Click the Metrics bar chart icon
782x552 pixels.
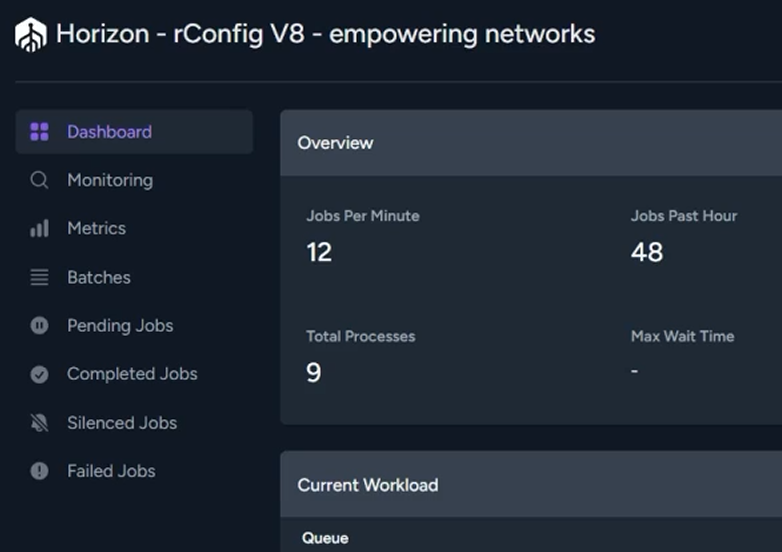pos(39,228)
